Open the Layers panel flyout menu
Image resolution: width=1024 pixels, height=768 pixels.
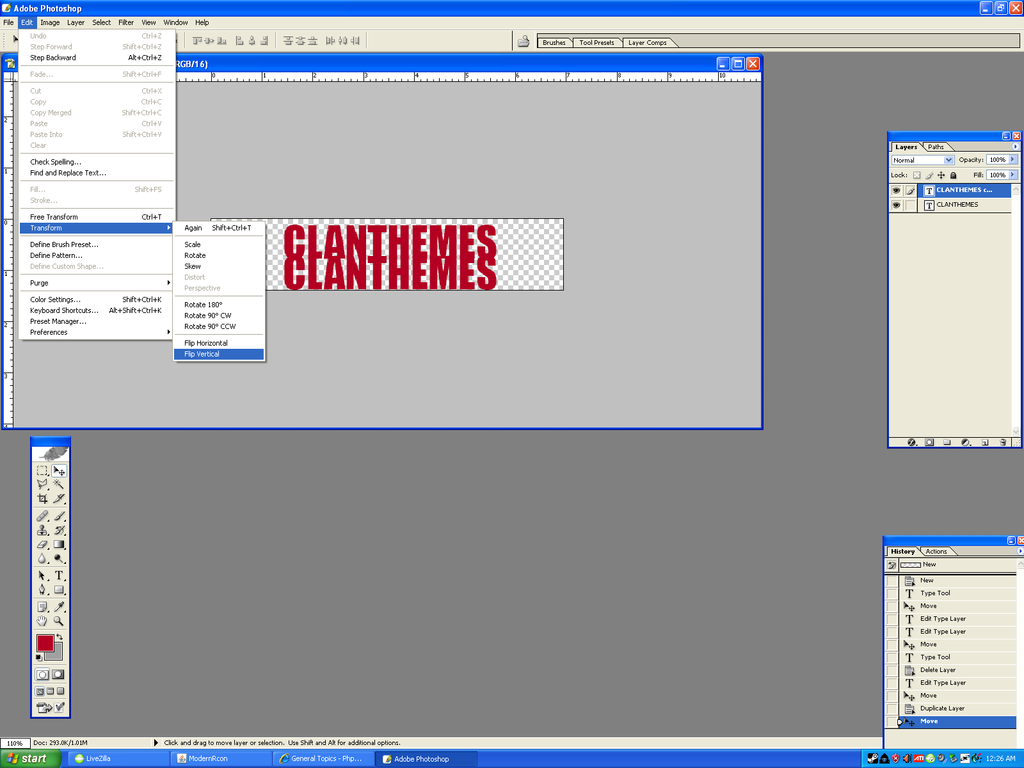[1015, 147]
